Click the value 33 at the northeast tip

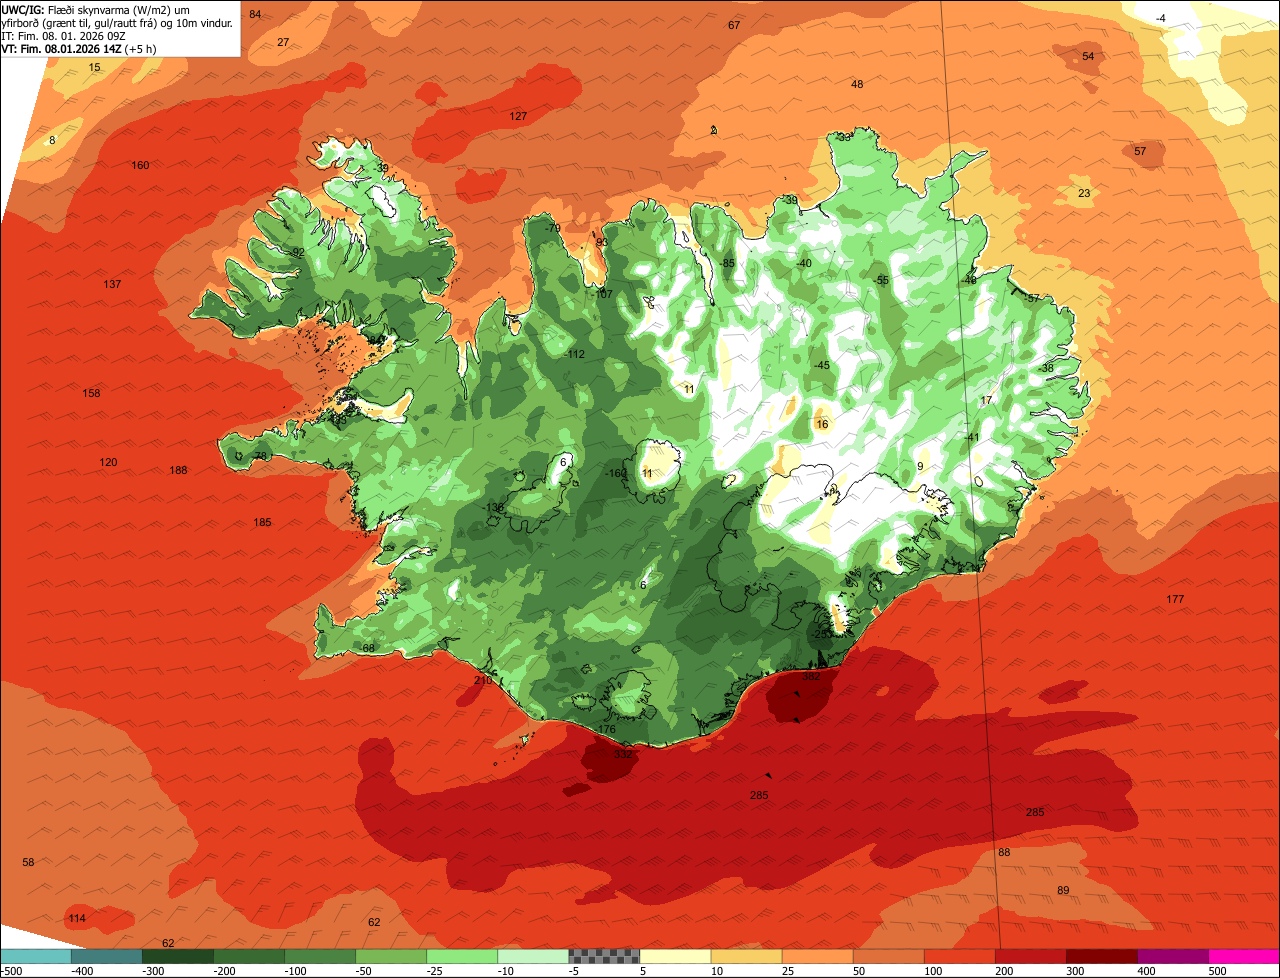845,137
